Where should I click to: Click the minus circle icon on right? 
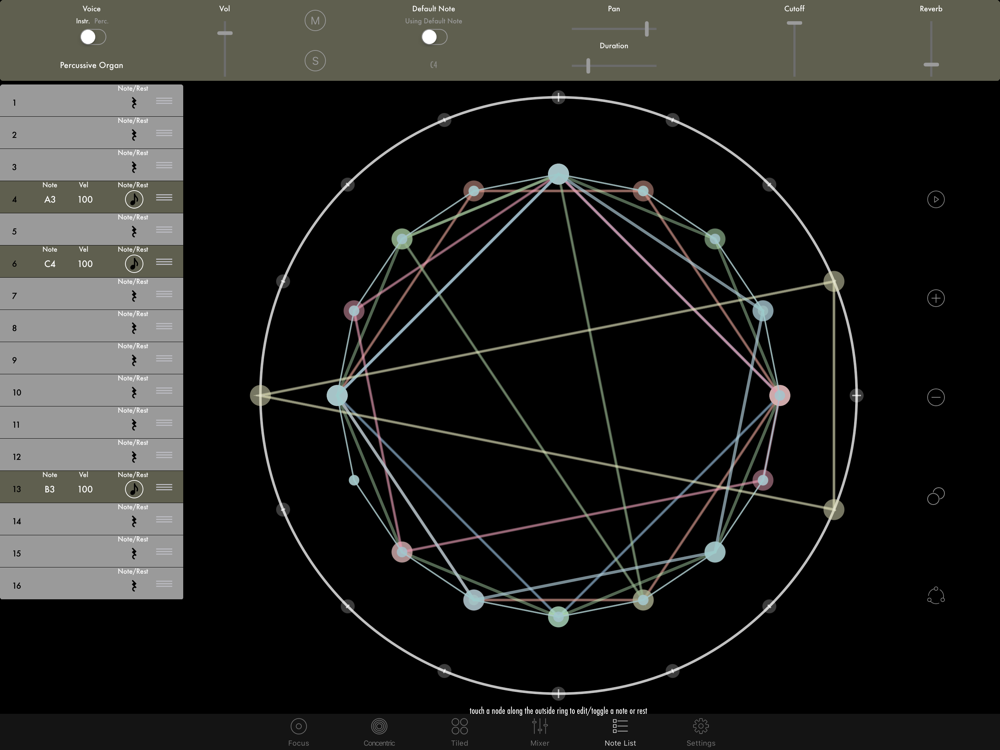[x=936, y=397]
